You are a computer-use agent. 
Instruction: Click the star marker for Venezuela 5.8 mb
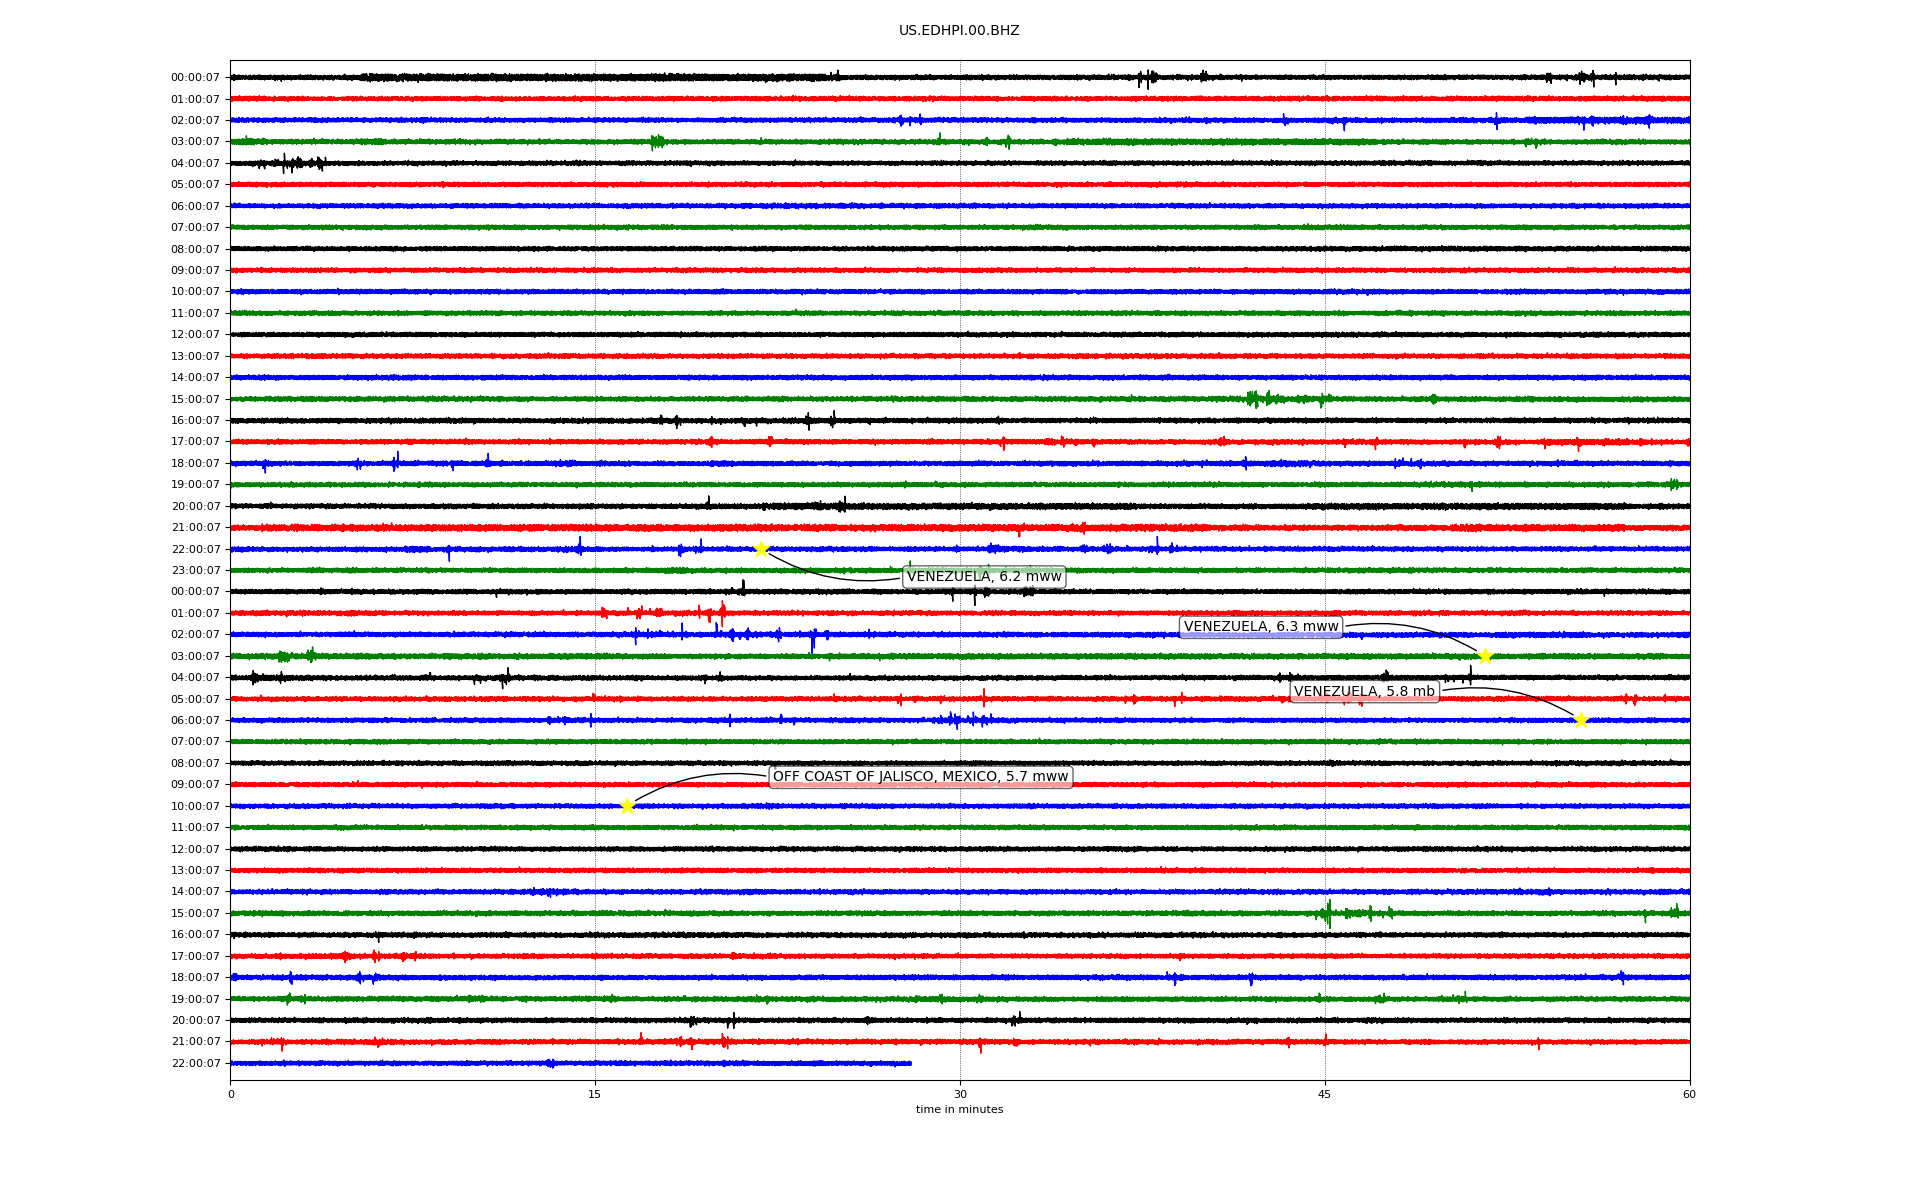click(x=1580, y=720)
